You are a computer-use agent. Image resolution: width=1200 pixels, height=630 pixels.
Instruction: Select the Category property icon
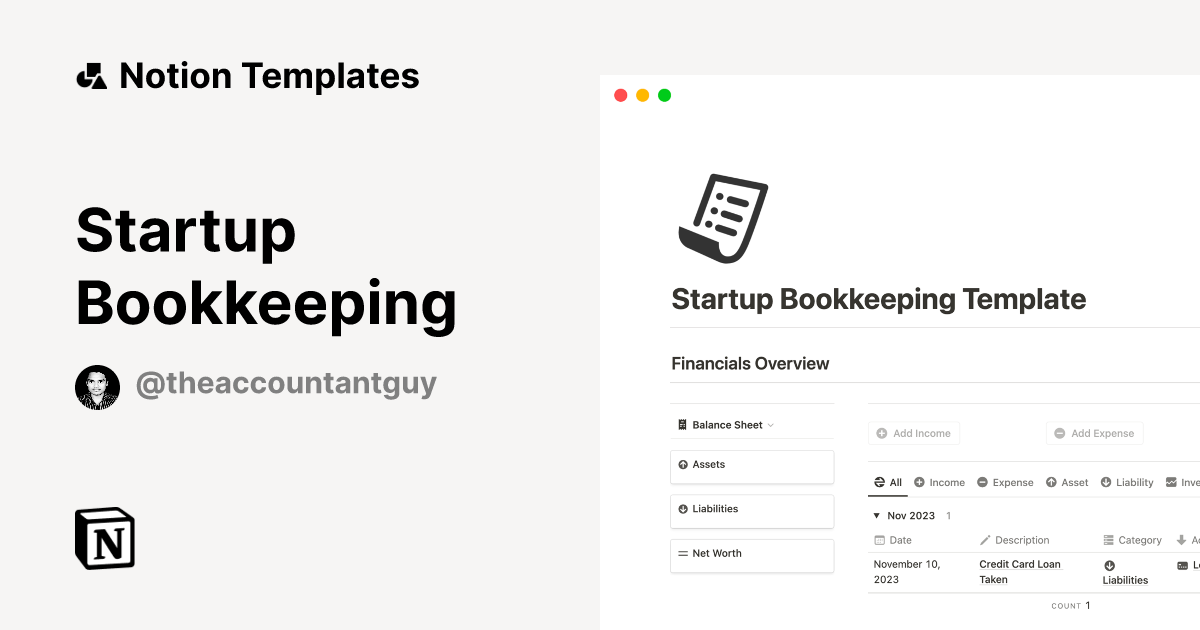(x=1108, y=540)
